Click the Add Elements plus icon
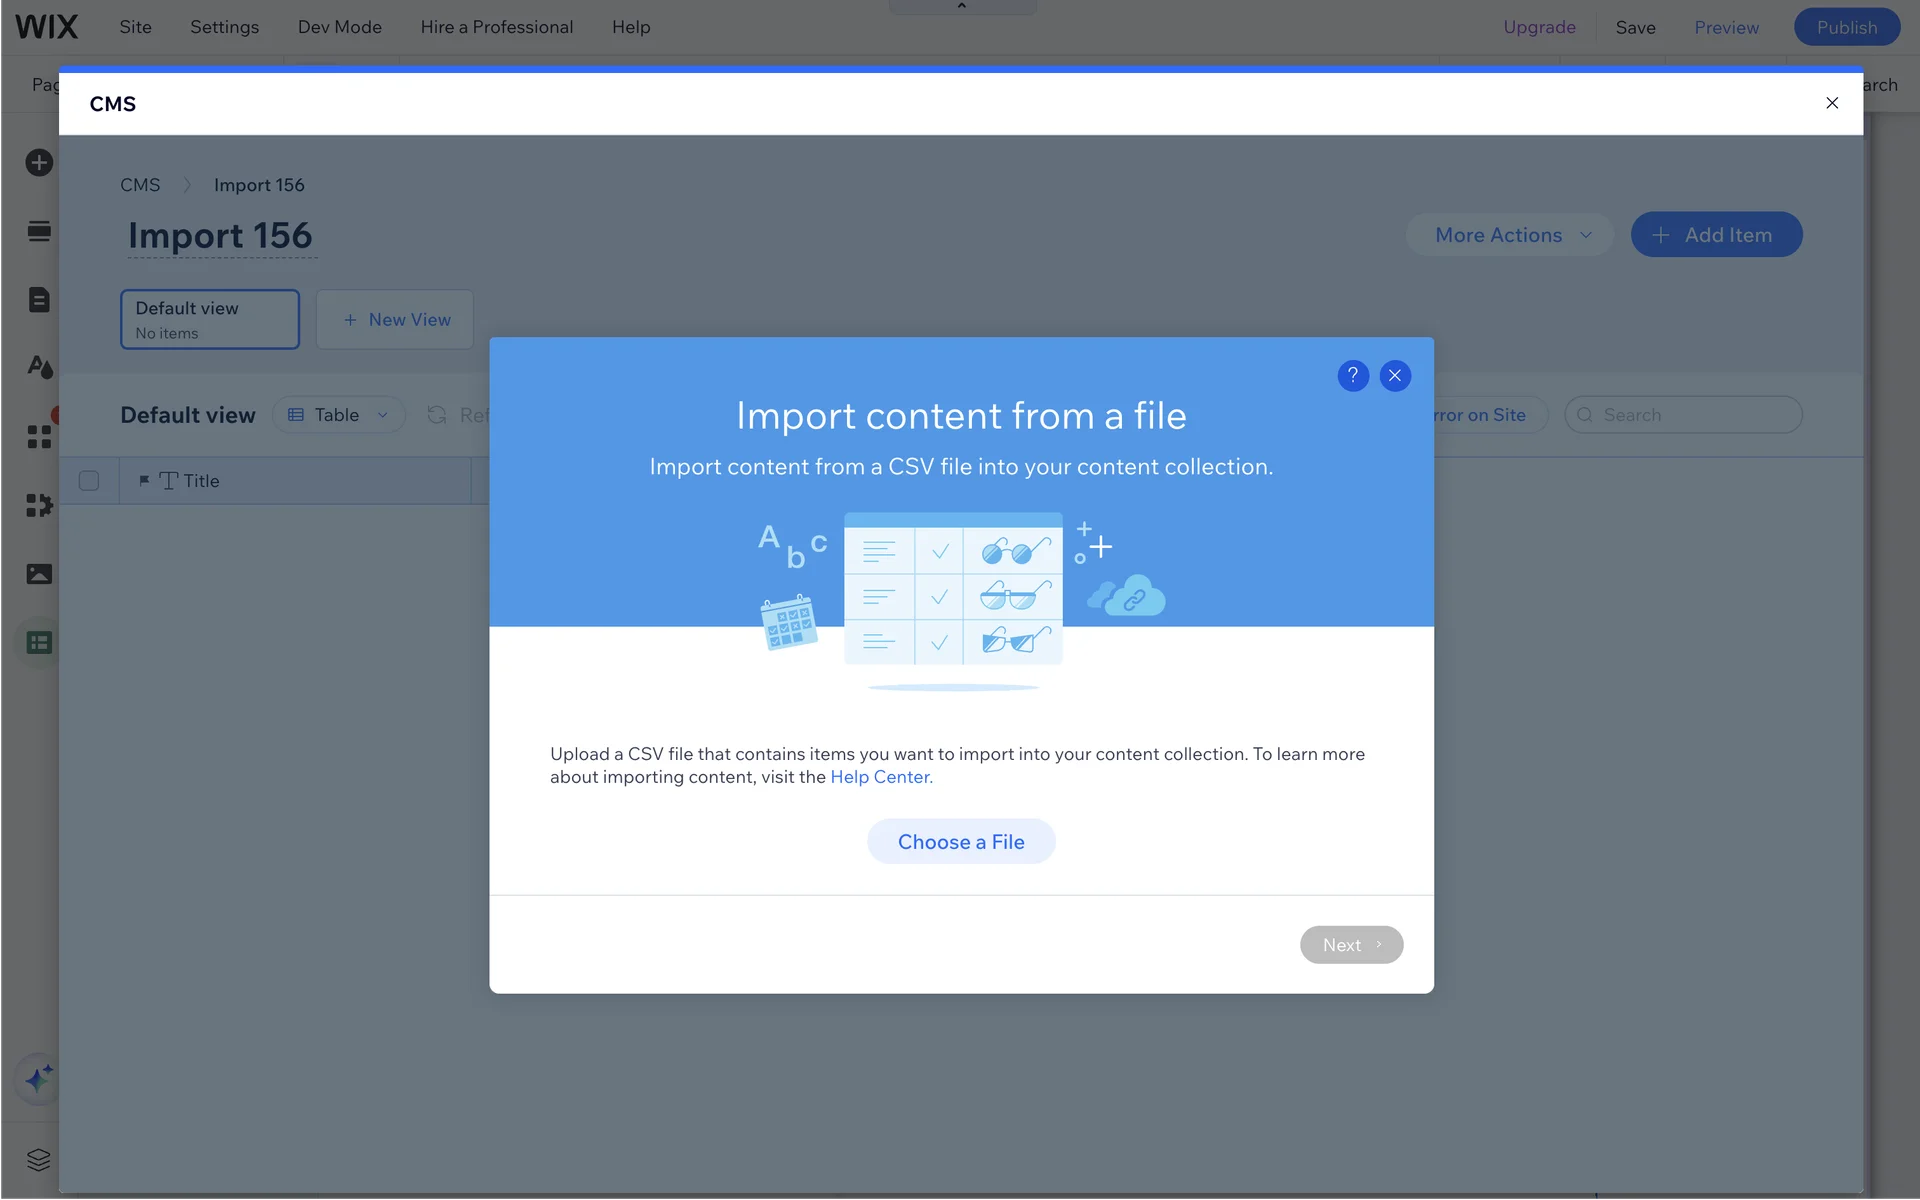This screenshot has height=1200, width=1920. point(39,162)
